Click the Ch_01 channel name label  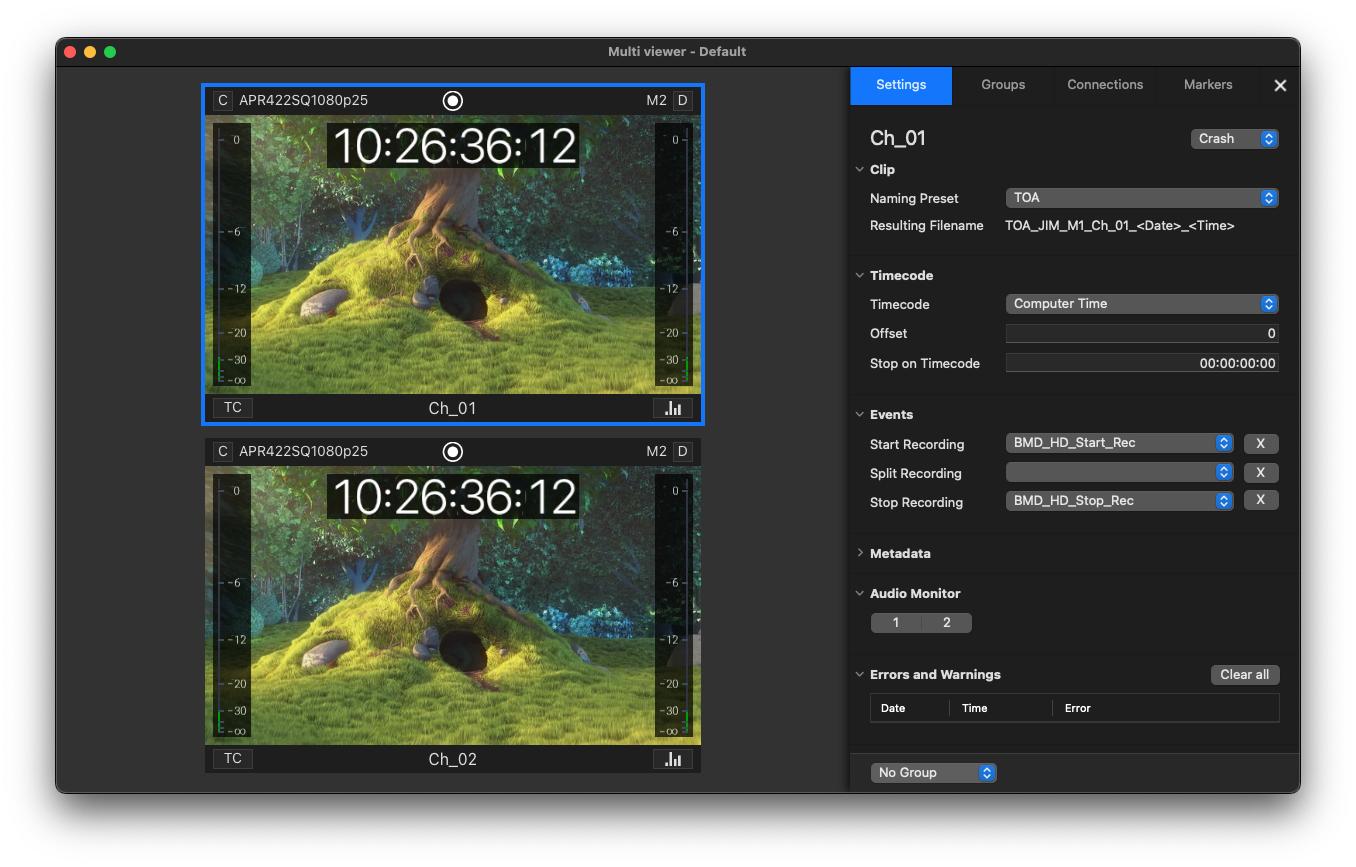(453, 408)
